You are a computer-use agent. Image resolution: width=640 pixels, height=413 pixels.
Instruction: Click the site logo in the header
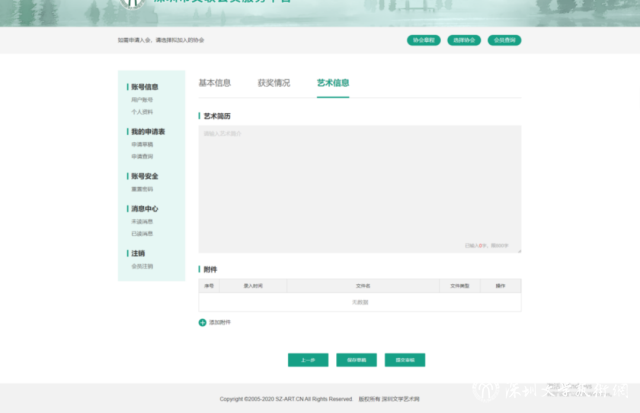pos(132,3)
